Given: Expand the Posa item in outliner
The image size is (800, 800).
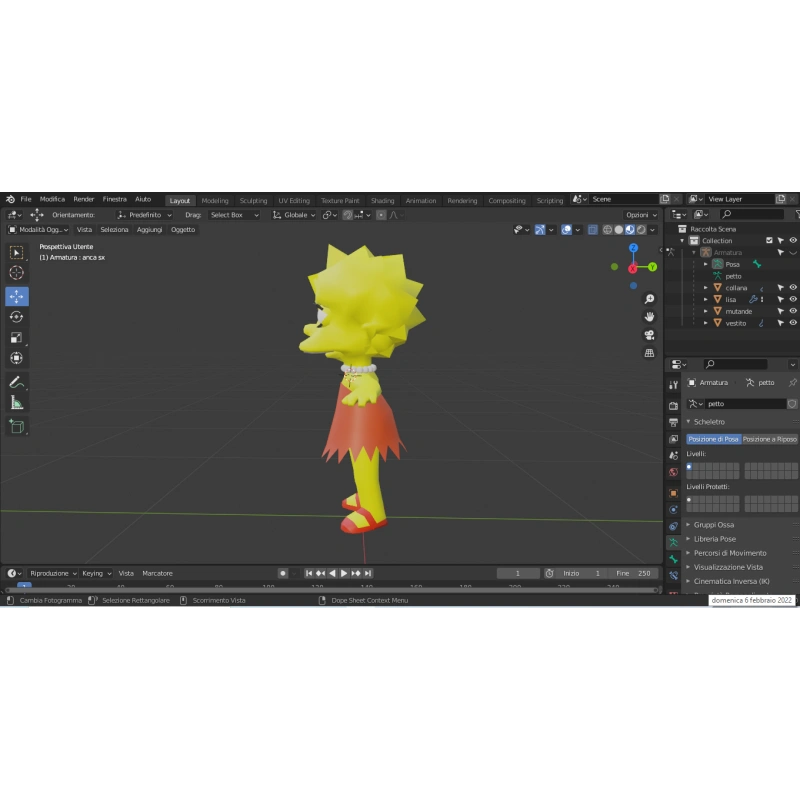Looking at the screenshot, I should (706, 264).
